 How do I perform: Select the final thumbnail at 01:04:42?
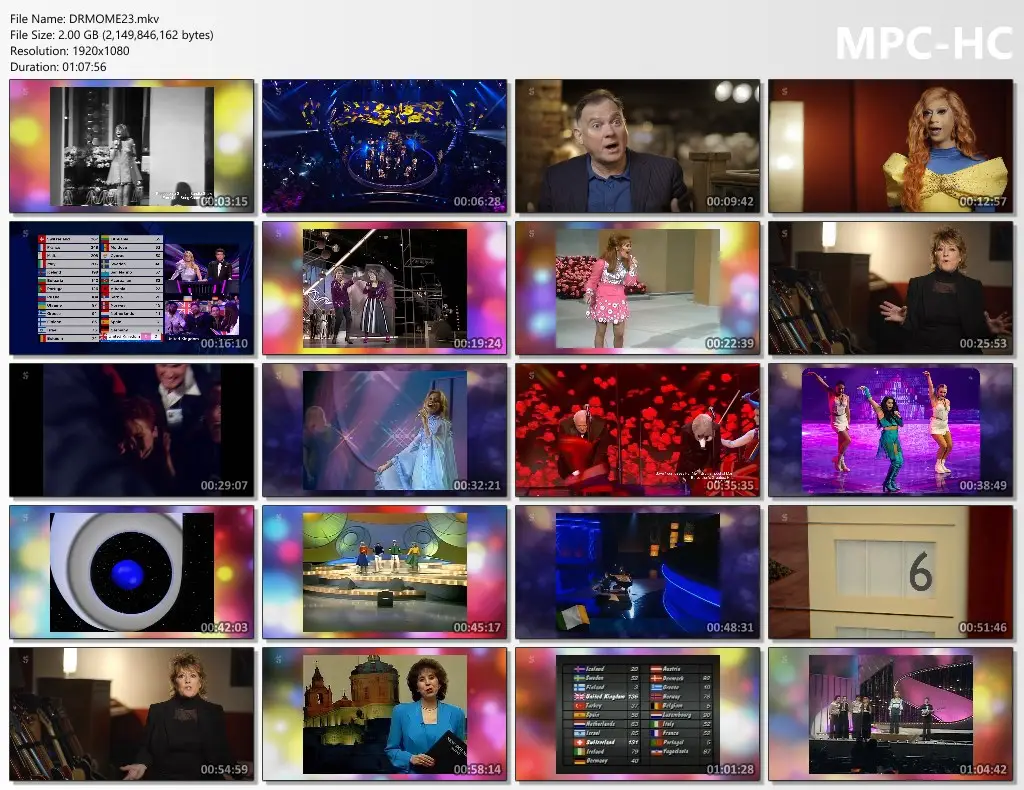pos(890,714)
